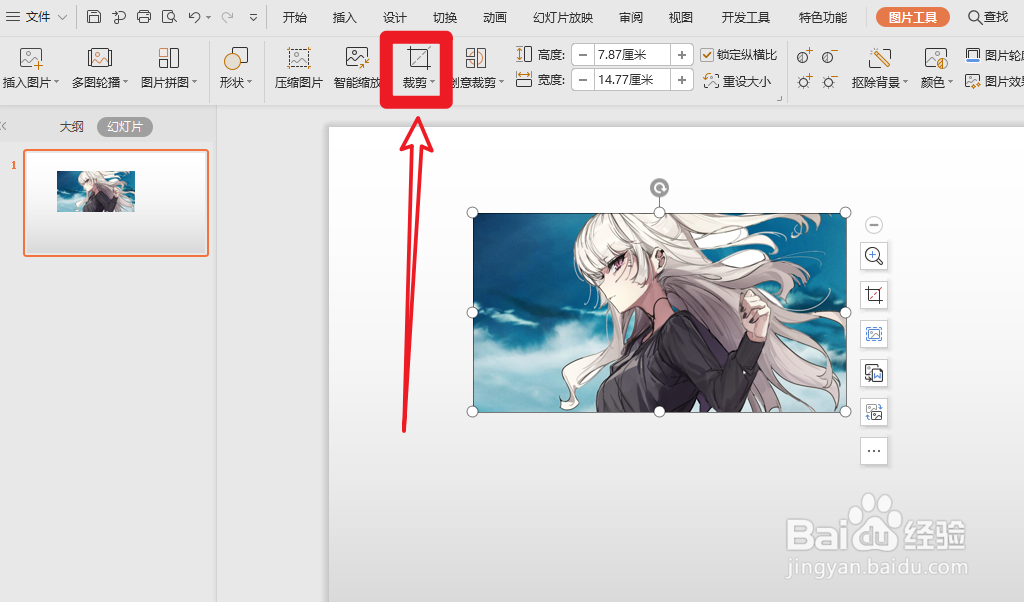Image resolution: width=1024 pixels, height=602 pixels.
Task: Click the print preview icon
Action: [169, 17]
